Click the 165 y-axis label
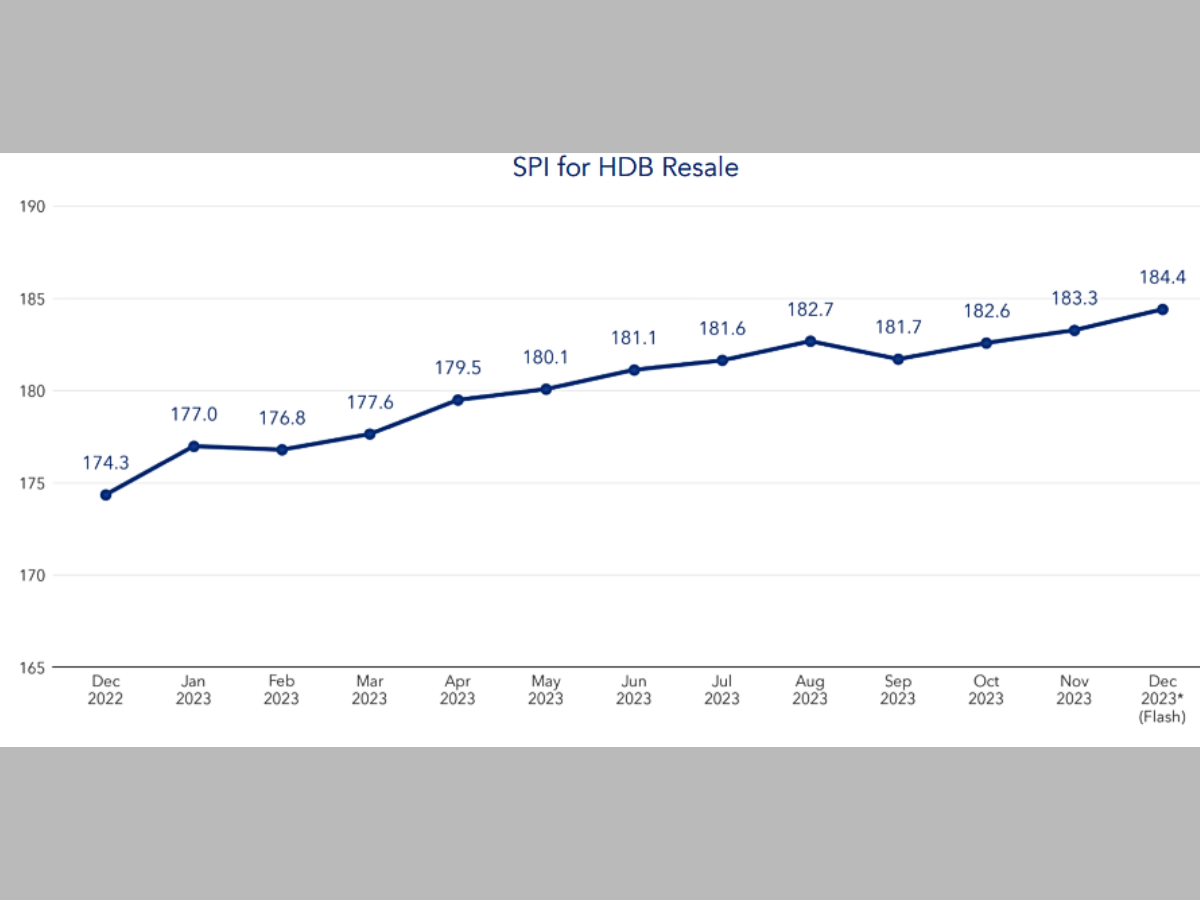The width and height of the screenshot is (1200, 900). pyautogui.click(x=33, y=667)
